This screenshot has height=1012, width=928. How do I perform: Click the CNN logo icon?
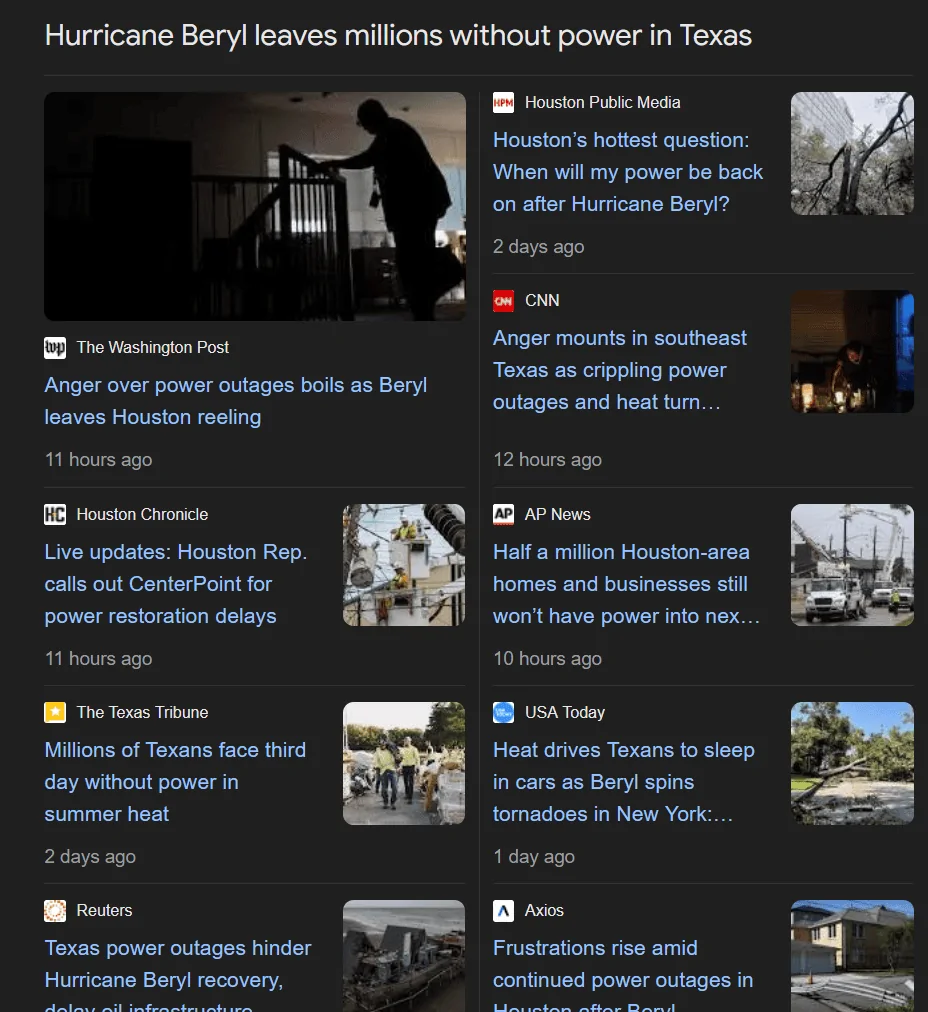pyautogui.click(x=503, y=301)
